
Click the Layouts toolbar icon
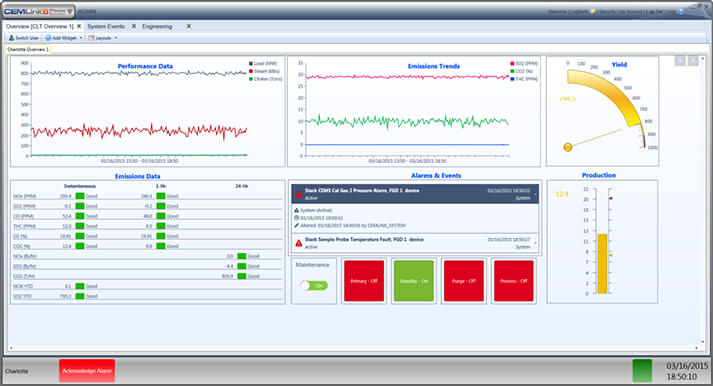click(91, 38)
